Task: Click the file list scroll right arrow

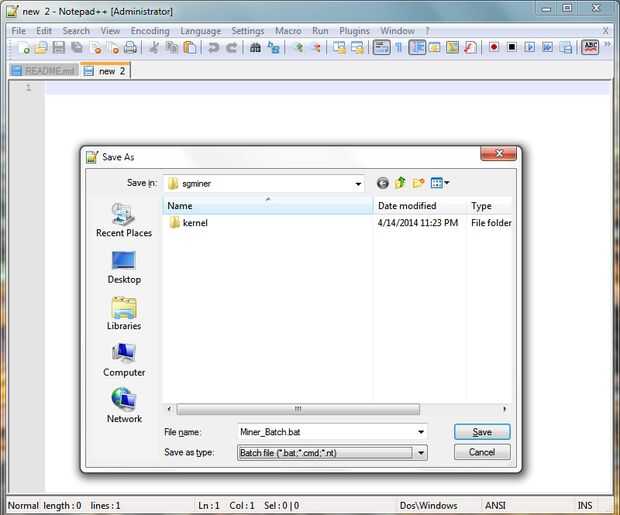Action: coord(505,409)
